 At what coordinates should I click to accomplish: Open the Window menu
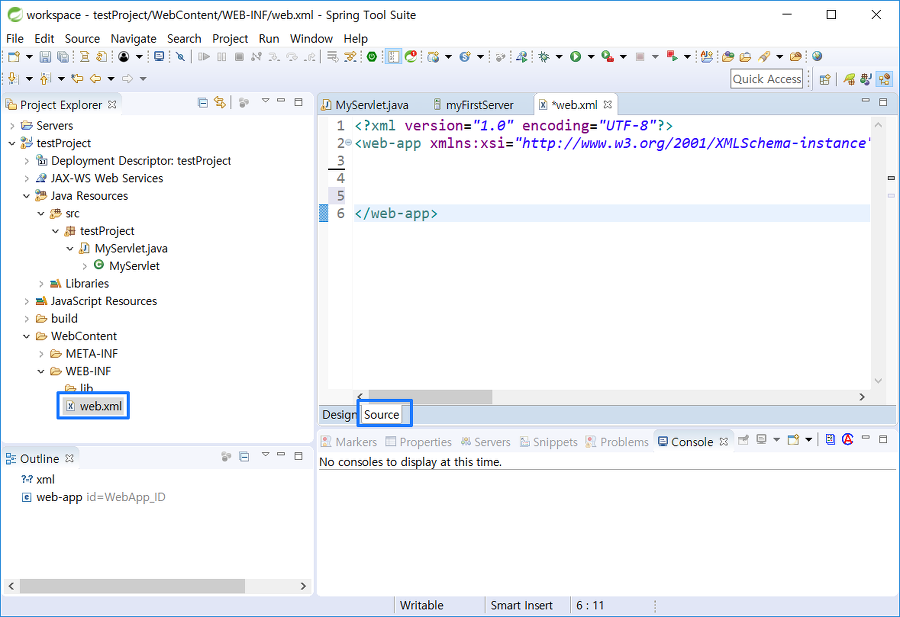[311, 38]
